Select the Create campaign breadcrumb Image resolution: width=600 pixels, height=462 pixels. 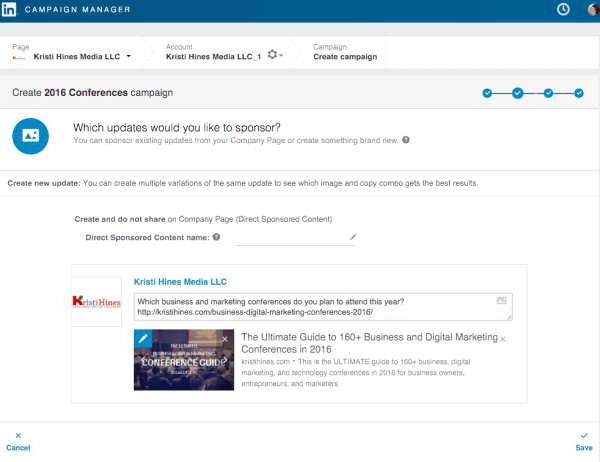345,57
